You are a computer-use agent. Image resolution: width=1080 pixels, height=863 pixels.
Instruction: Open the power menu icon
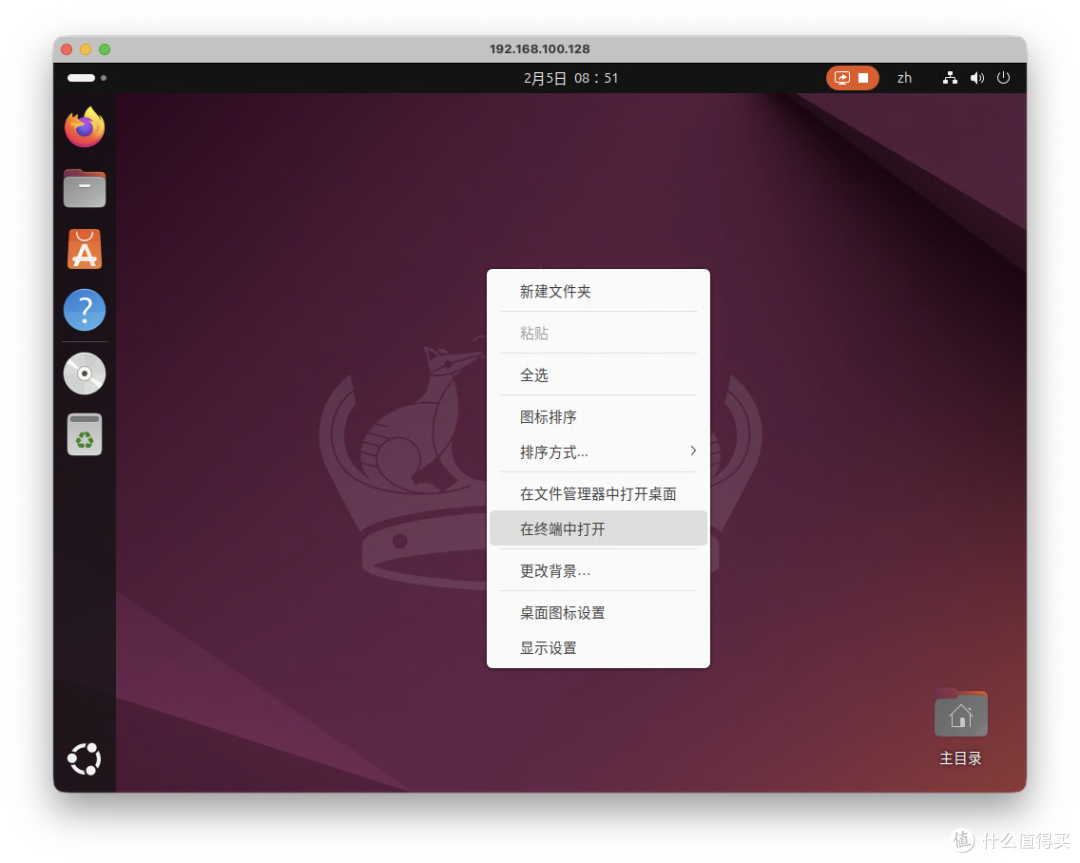(x=1004, y=78)
